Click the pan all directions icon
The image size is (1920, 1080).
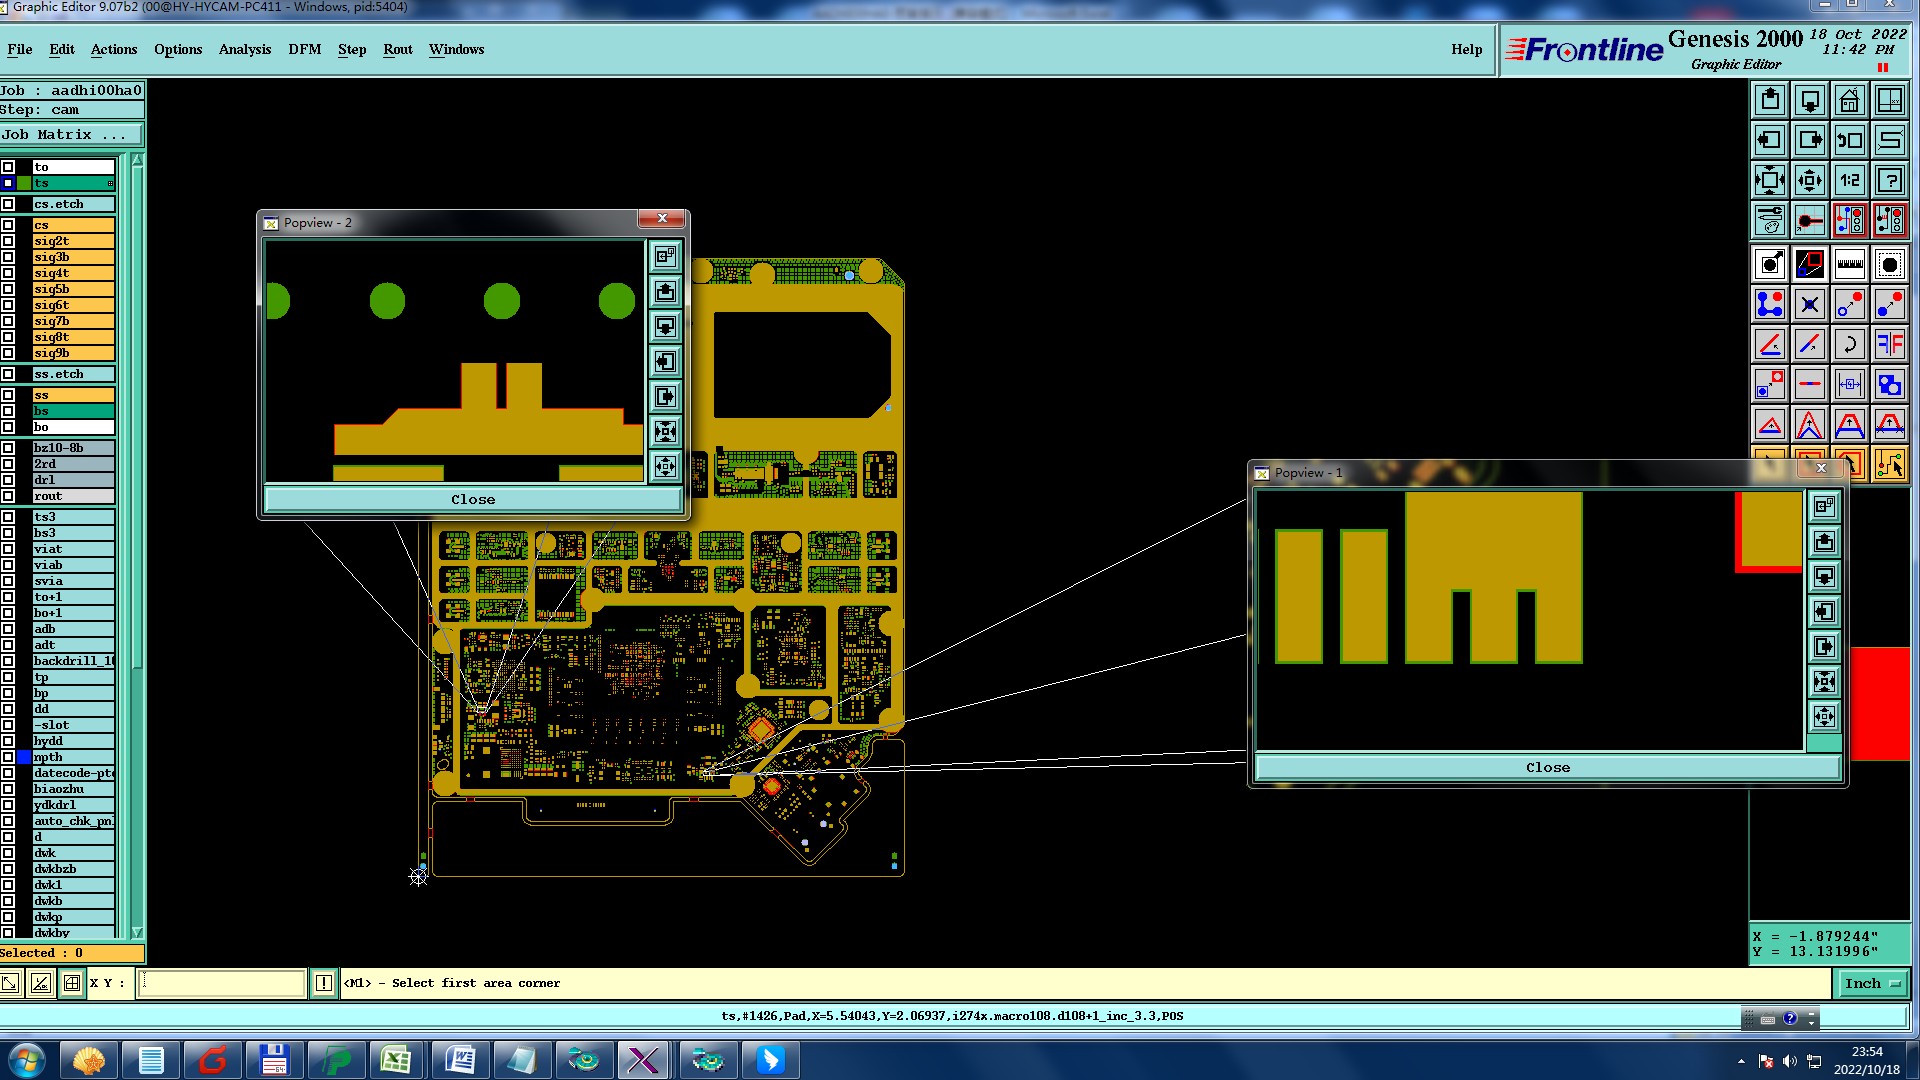1809,181
